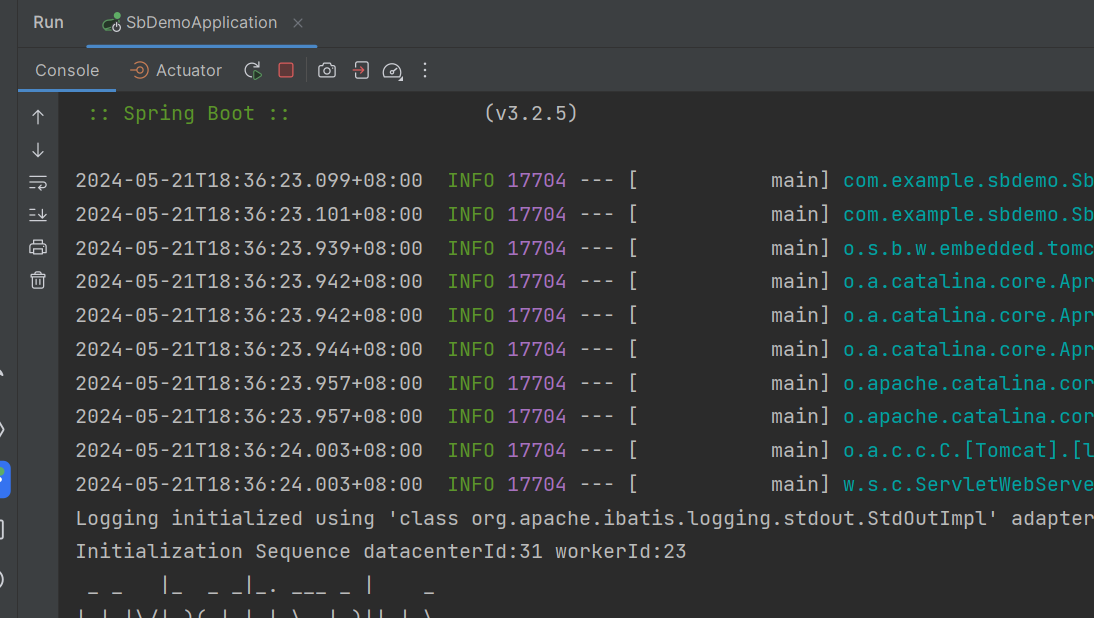This screenshot has height=618, width=1094.
Task: Switch to the Actuator tab
Action: [x=176, y=70]
